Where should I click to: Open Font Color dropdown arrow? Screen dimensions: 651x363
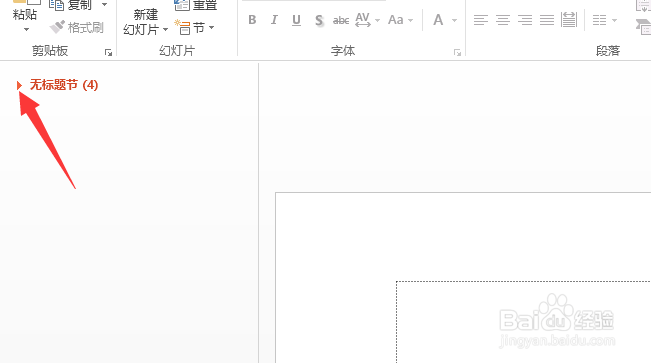click(x=454, y=20)
